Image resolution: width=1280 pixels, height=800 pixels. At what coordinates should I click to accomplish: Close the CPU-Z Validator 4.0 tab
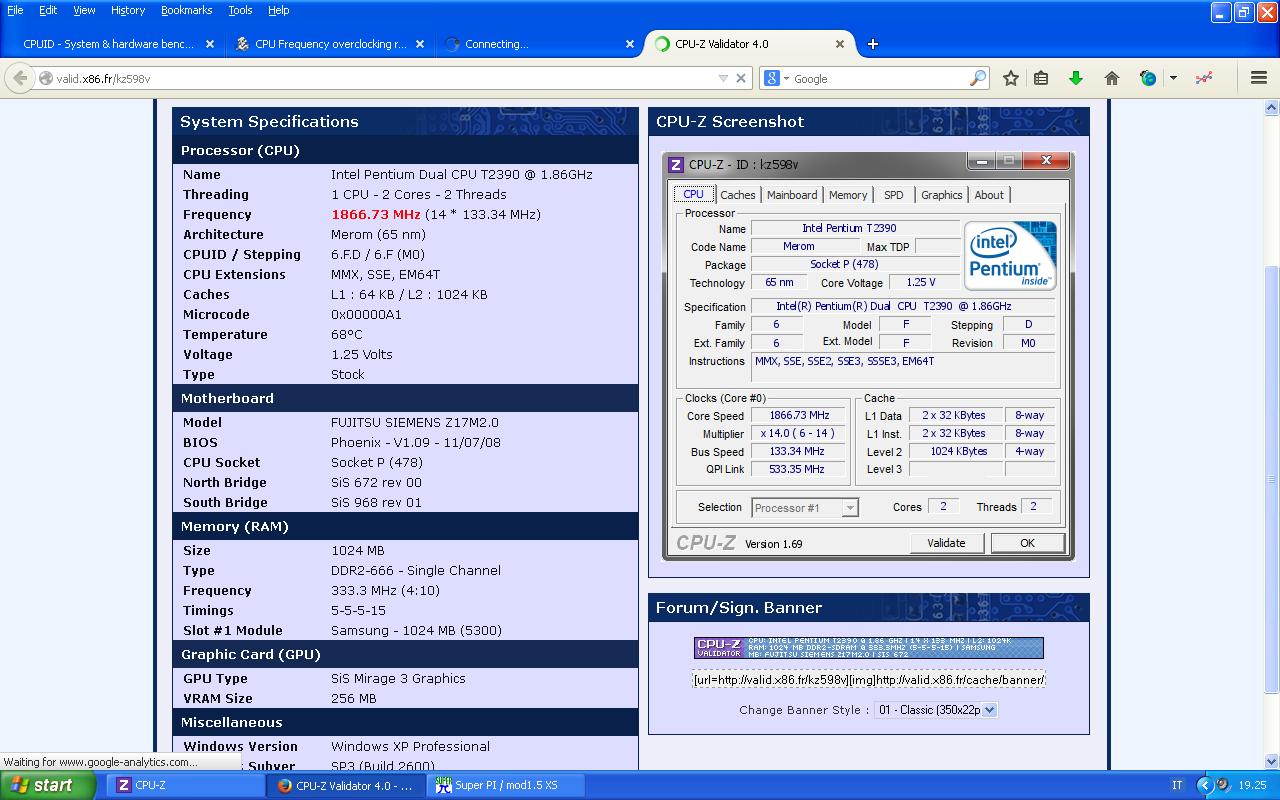tap(840, 44)
